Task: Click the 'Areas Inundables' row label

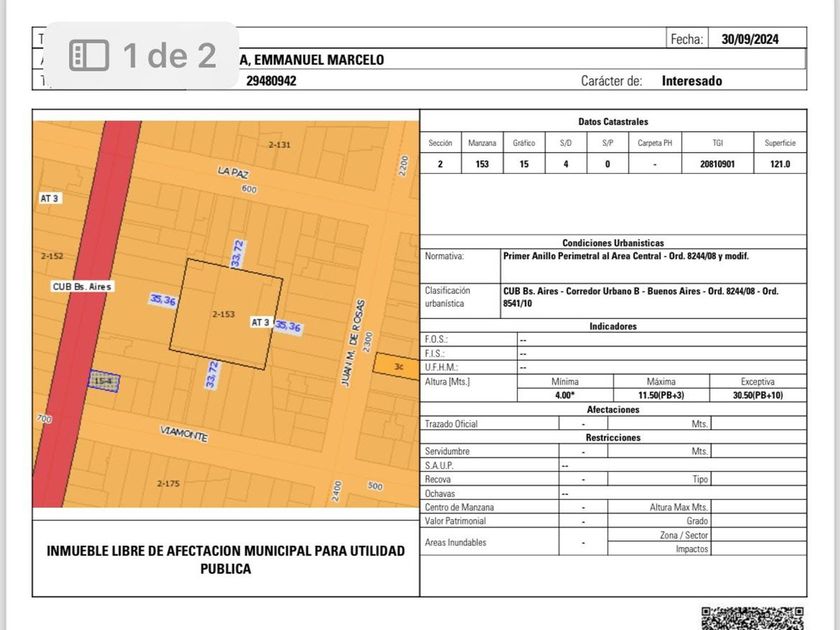Action: pyautogui.click(x=455, y=542)
